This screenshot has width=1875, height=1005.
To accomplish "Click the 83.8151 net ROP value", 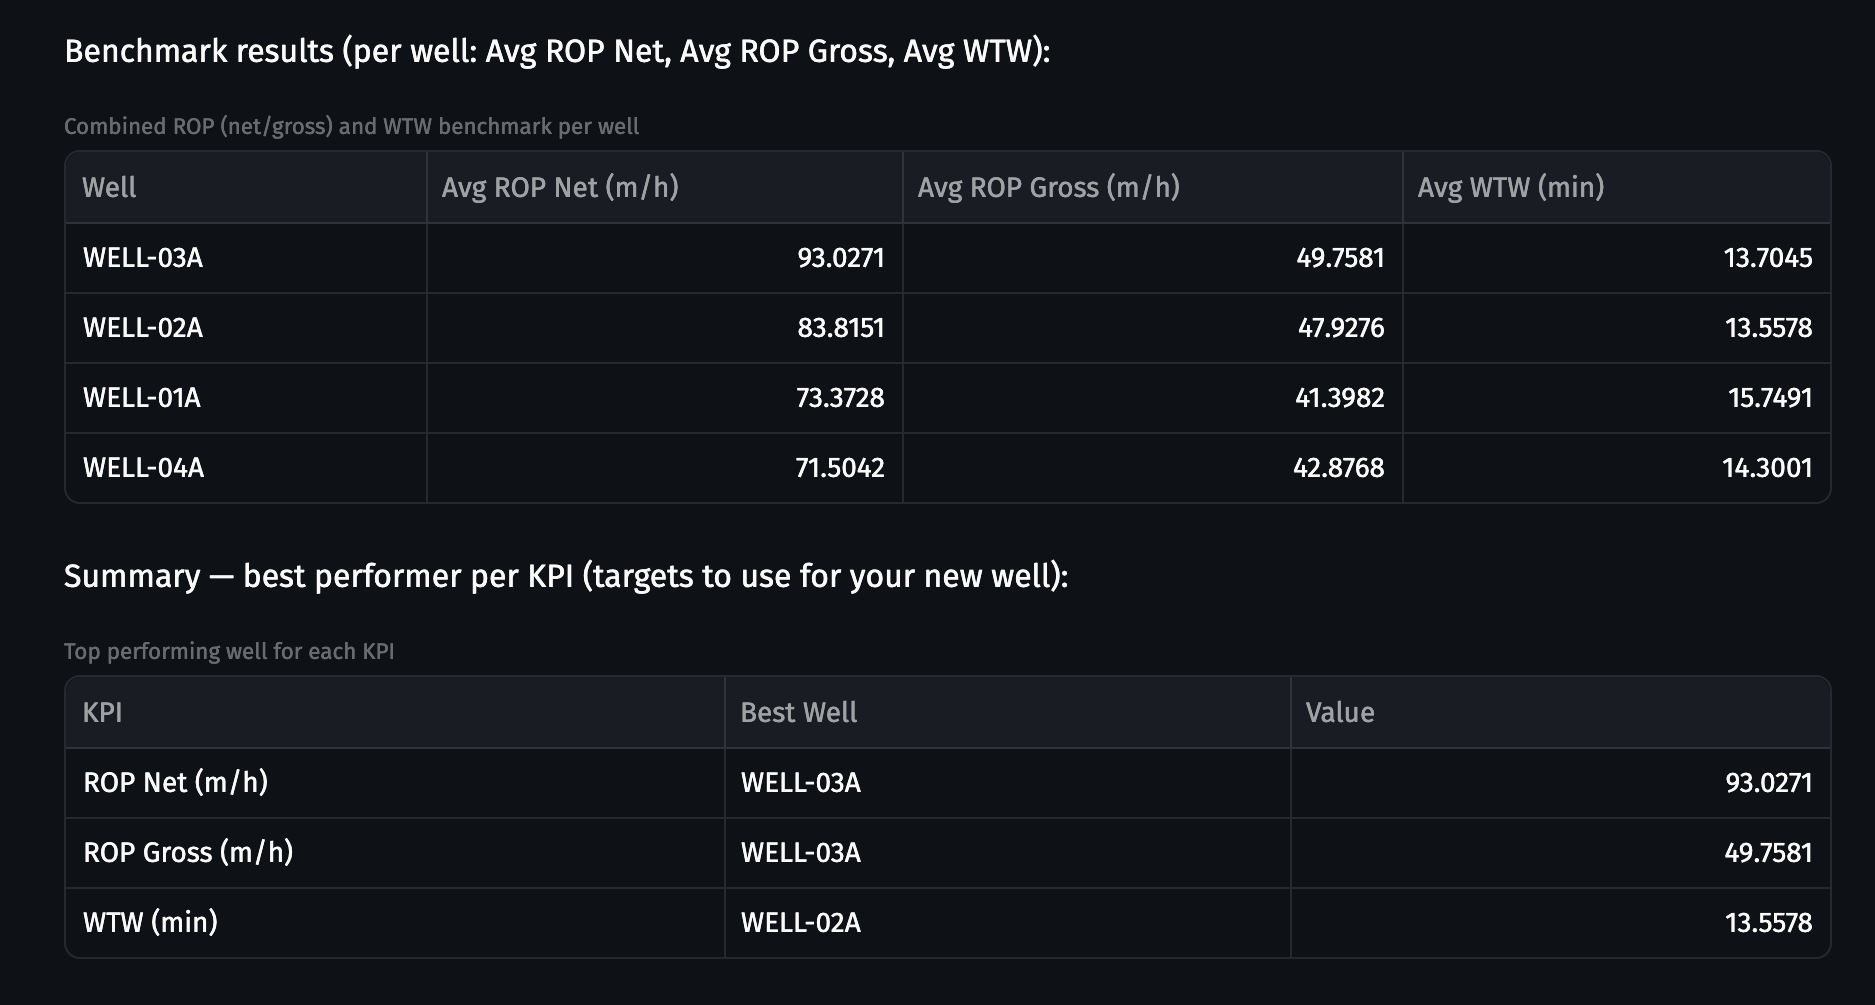I will pyautogui.click(x=840, y=328).
